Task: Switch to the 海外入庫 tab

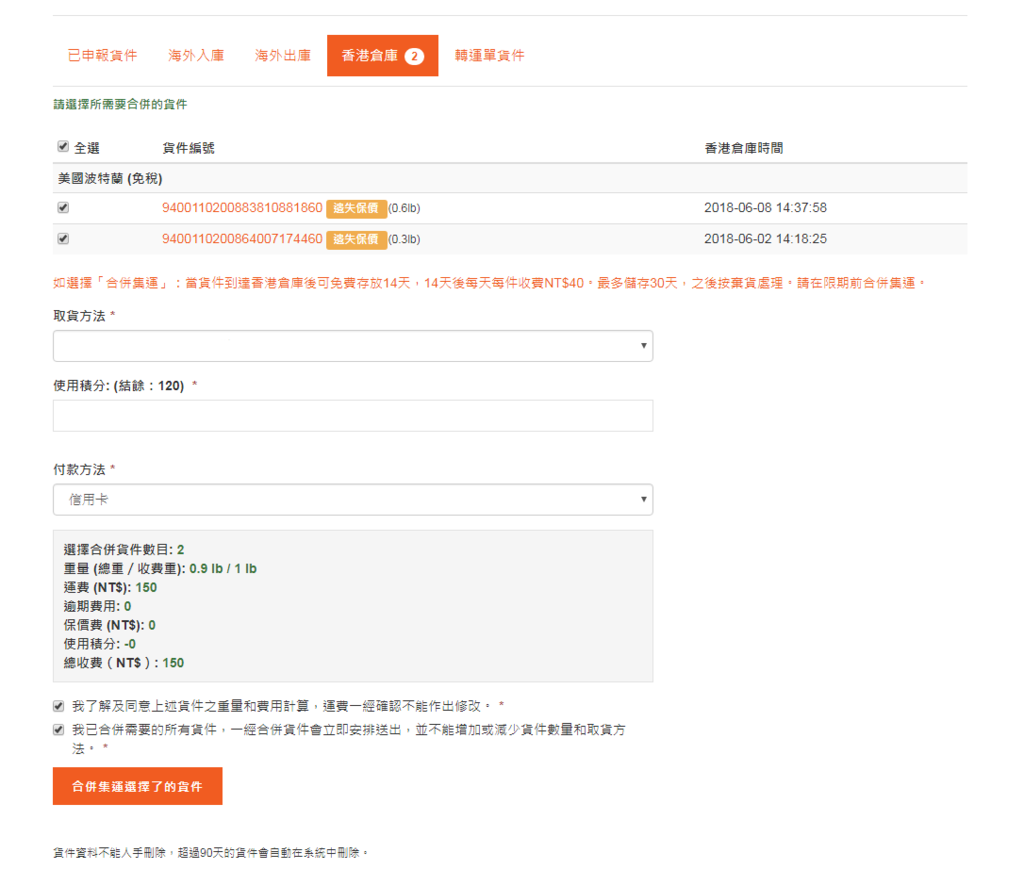Action: click(196, 56)
